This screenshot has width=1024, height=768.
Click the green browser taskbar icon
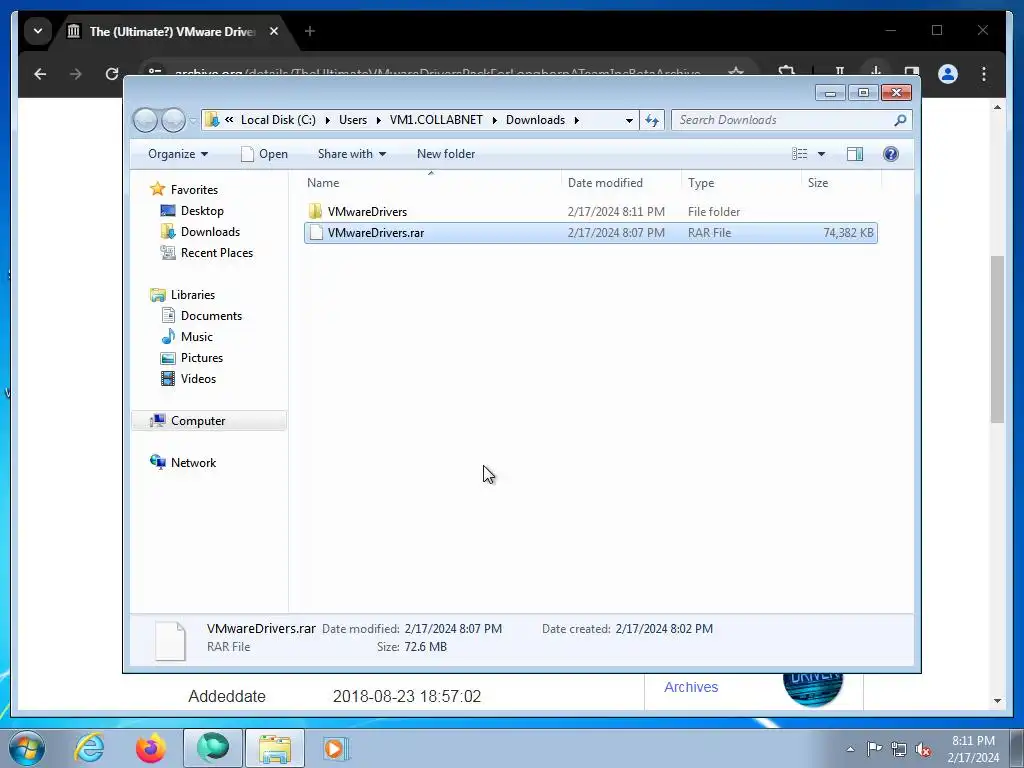pos(213,748)
